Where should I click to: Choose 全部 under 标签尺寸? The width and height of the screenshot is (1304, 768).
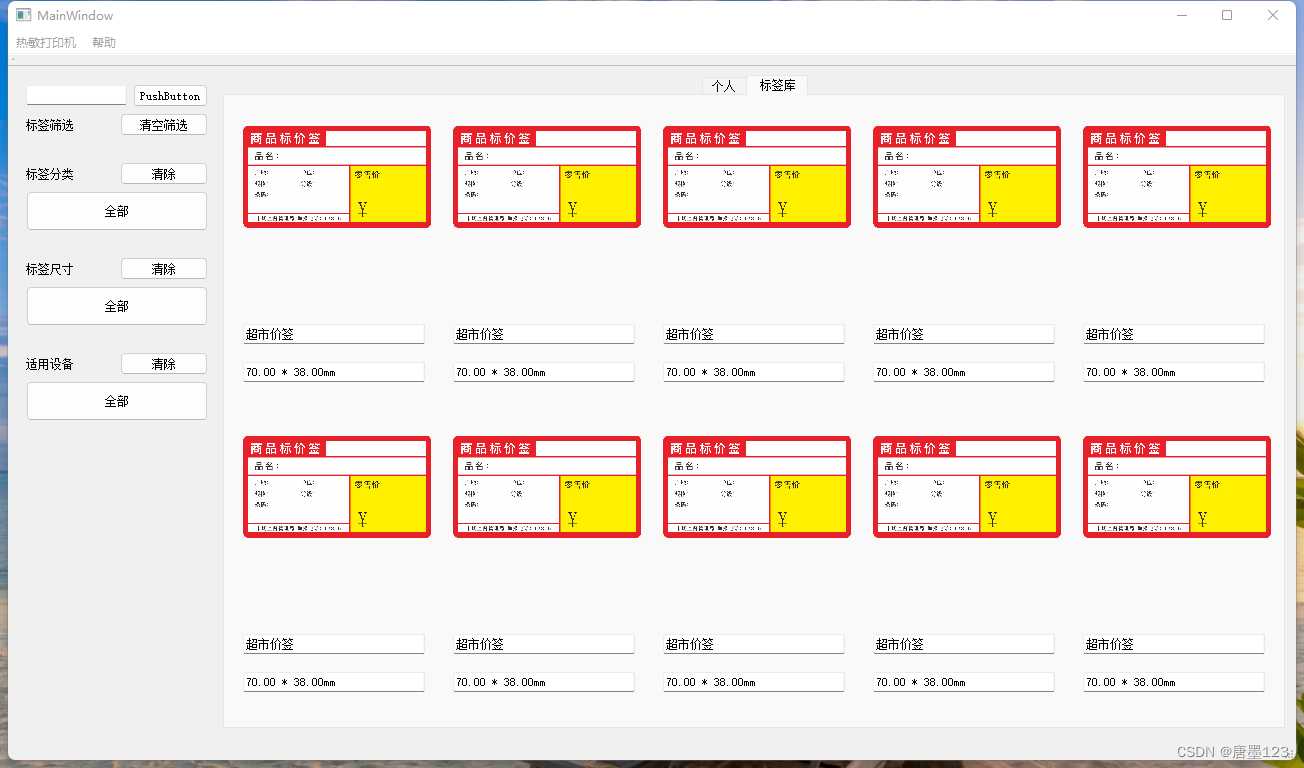(117, 306)
